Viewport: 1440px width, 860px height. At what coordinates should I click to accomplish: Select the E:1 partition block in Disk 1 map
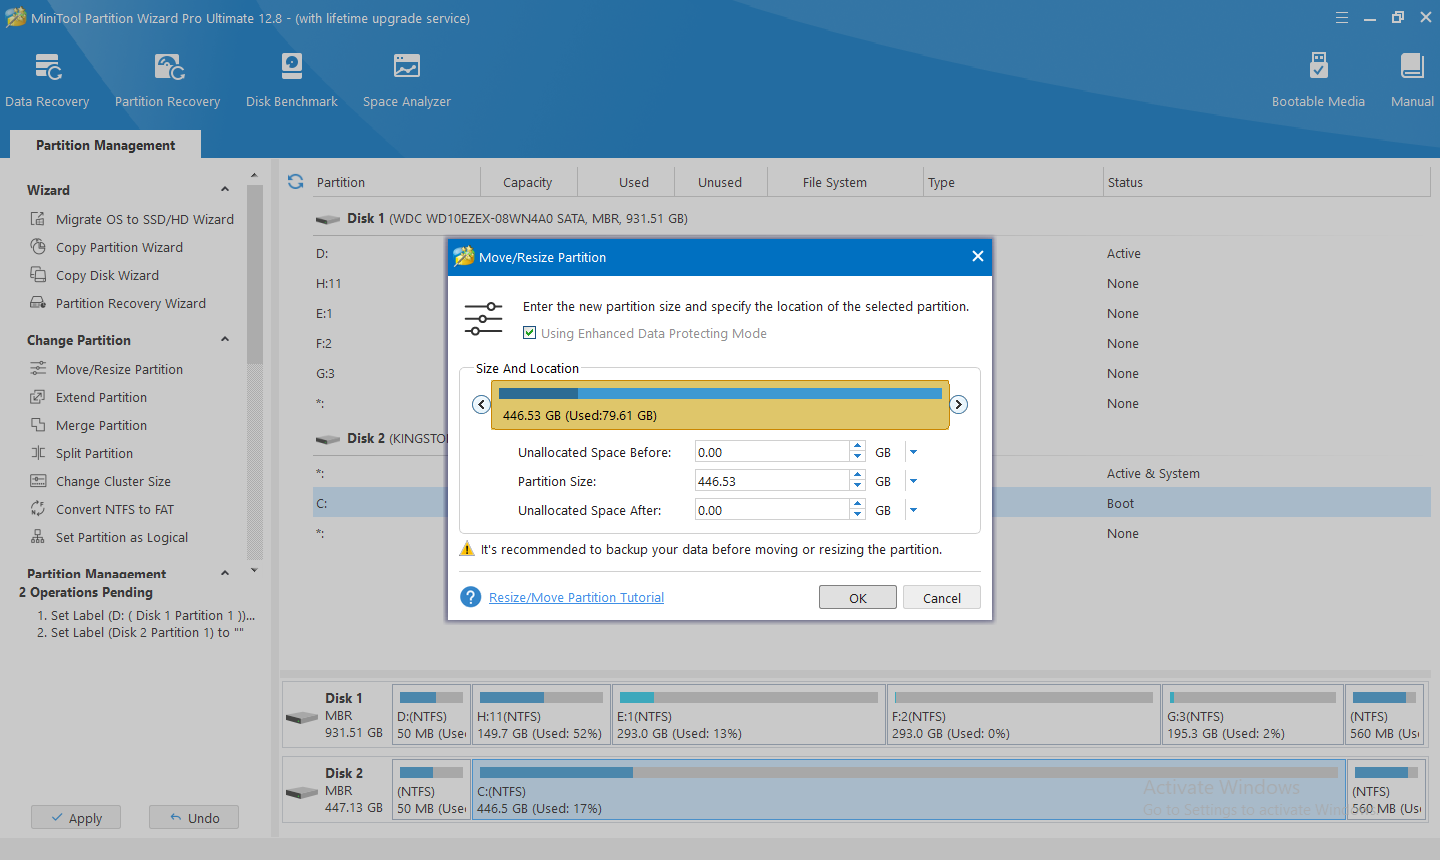point(749,714)
